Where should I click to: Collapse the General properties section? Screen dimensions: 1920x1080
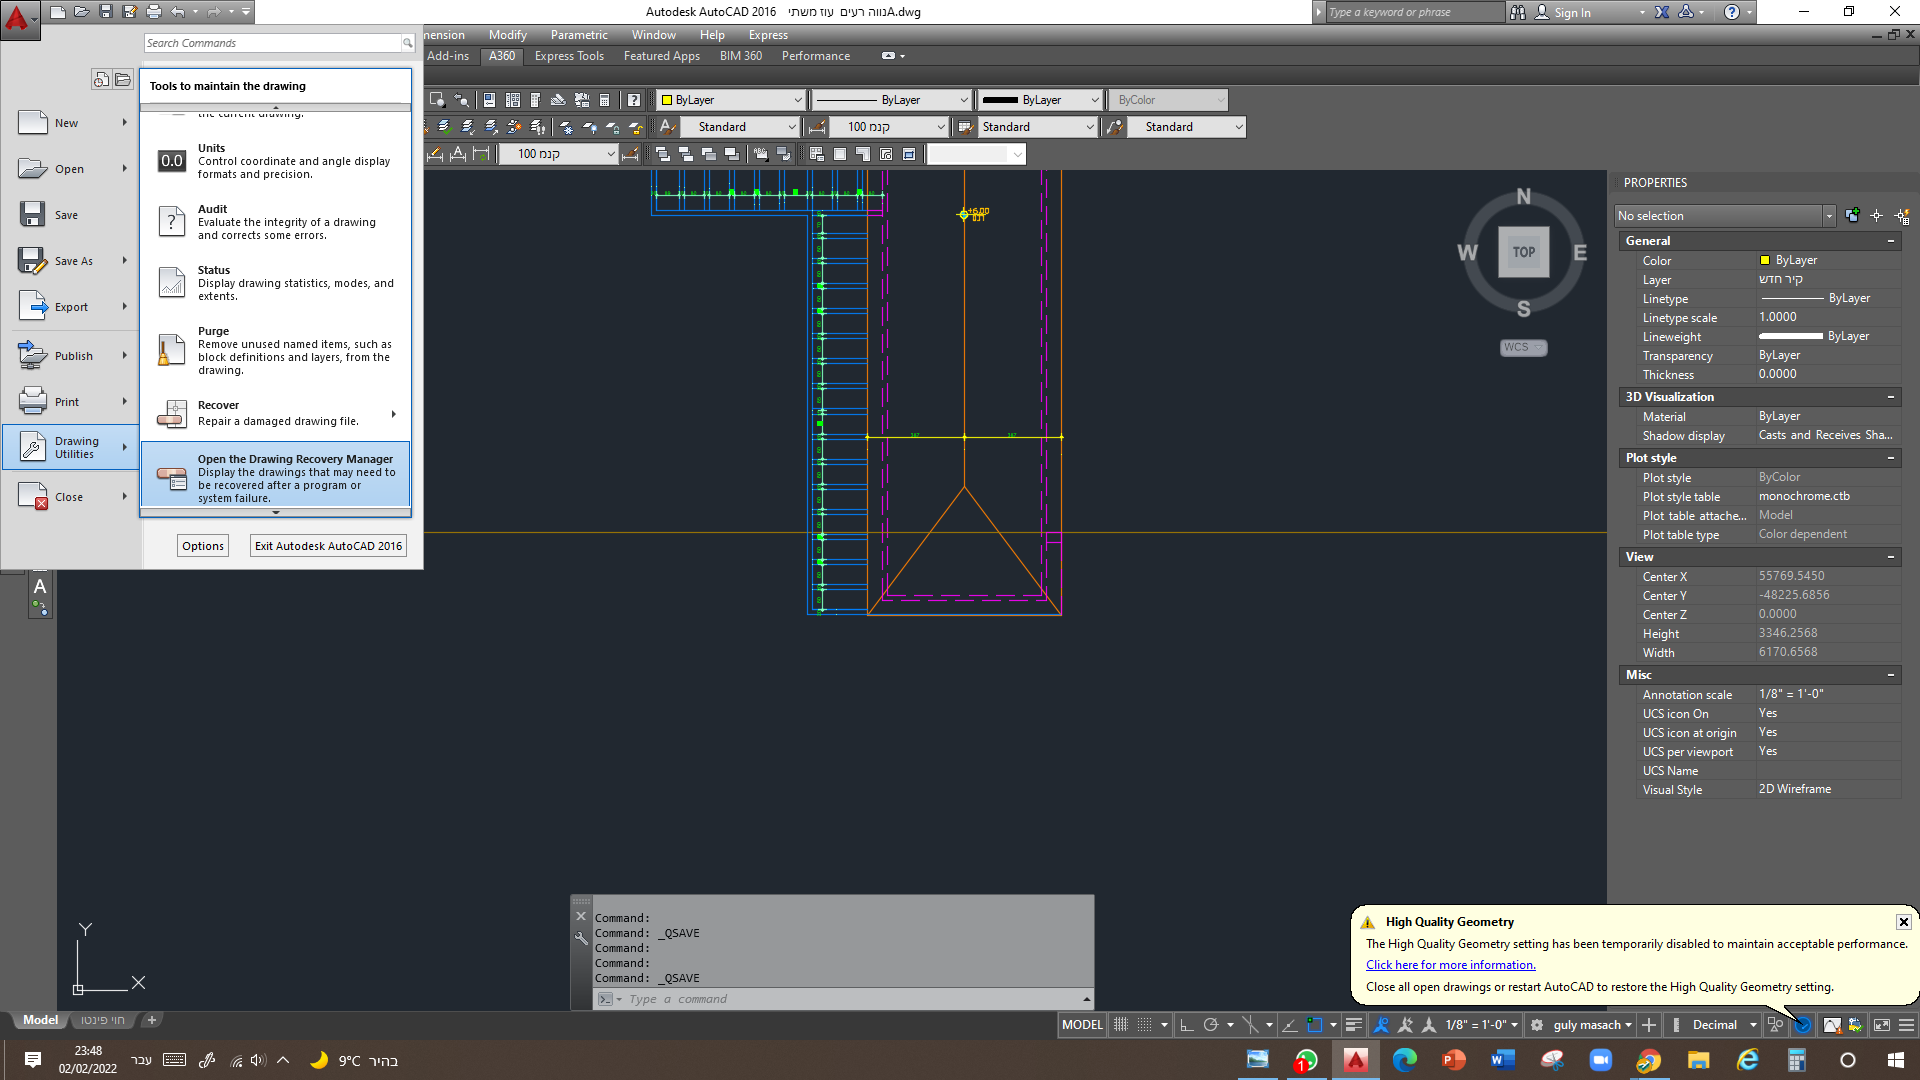pos(1890,241)
